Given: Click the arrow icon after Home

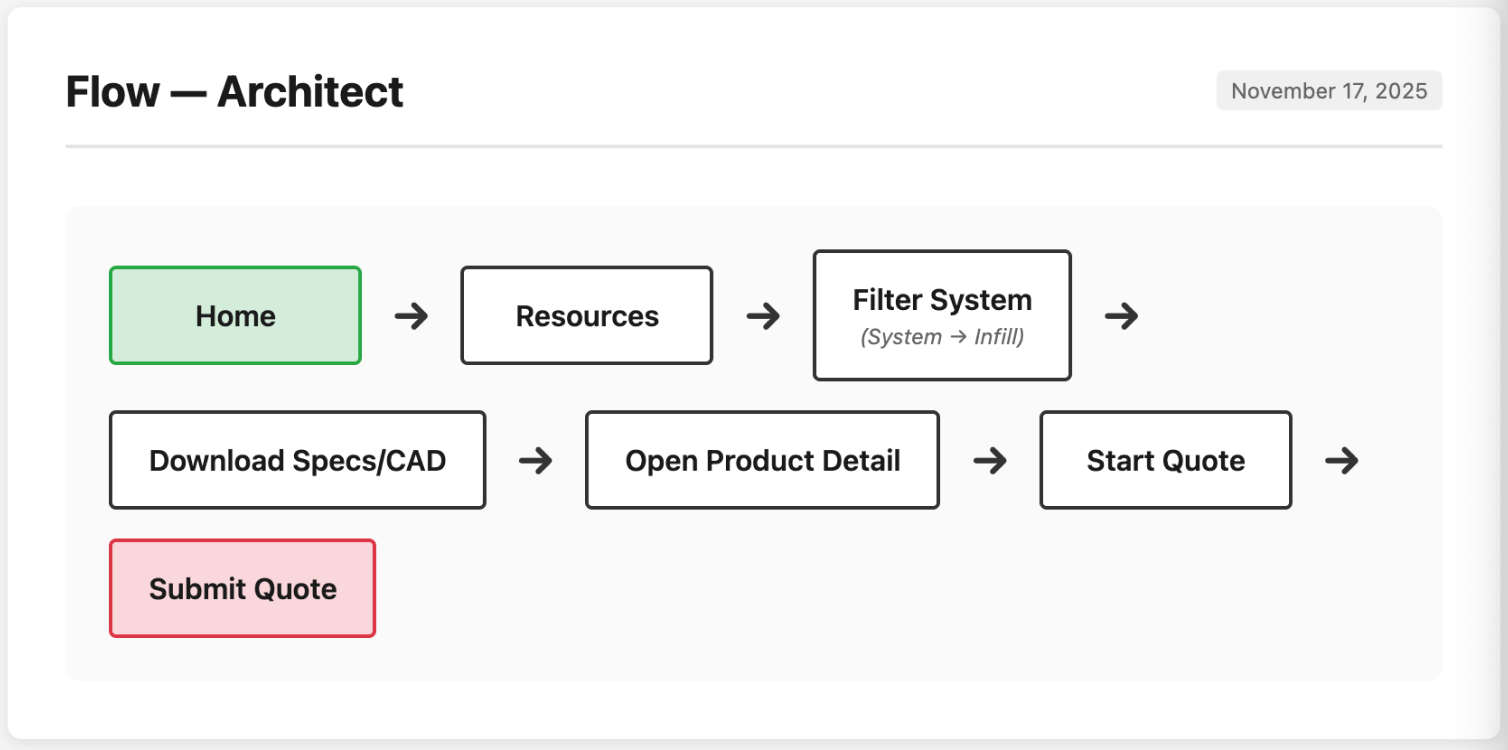Looking at the screenshot, I should pyautogui.click(x=411, y=316).
